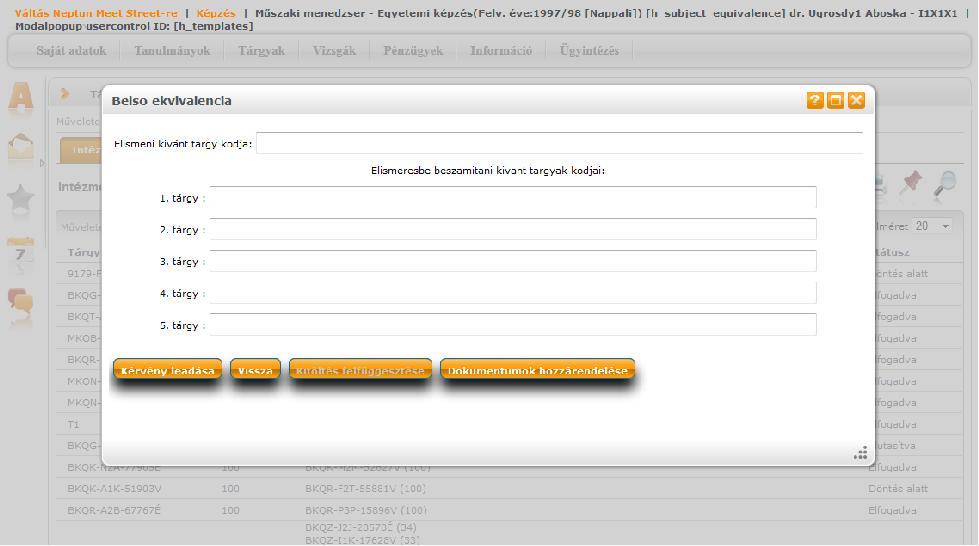The height and width of the screenshot is (546, 979).
Task: Focus the 1. tárgy input field
Action: 513,197
